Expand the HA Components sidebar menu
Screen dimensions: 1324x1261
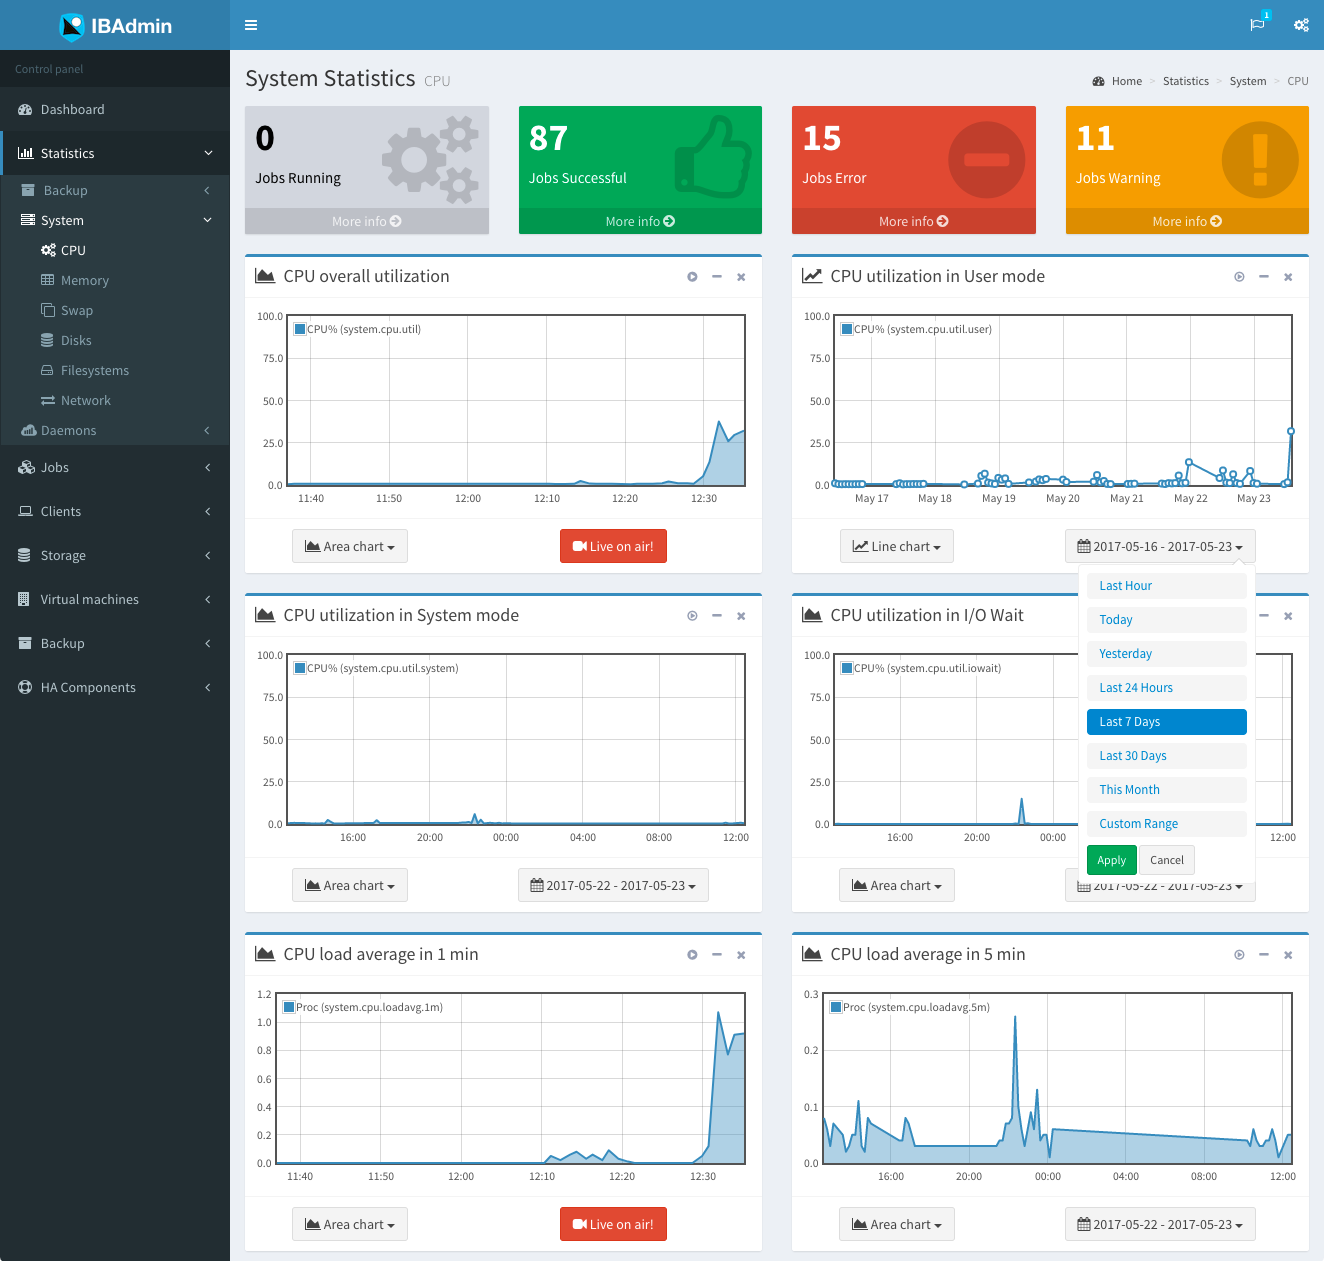pos(115,687)
